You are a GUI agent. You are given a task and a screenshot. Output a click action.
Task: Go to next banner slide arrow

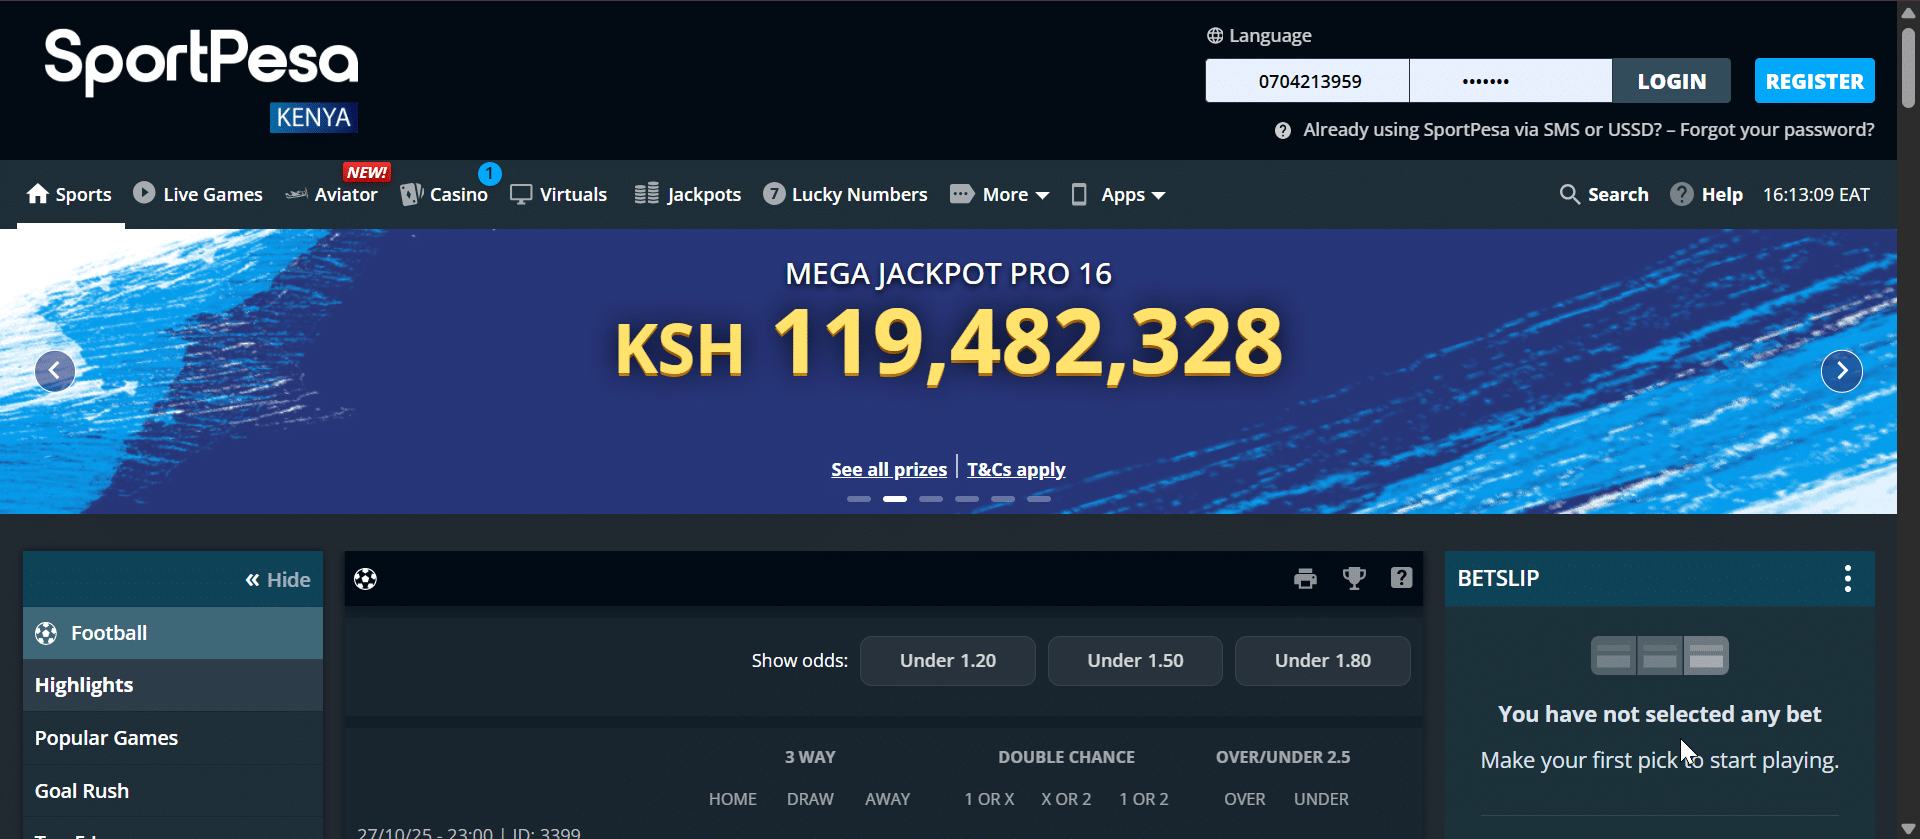[1841, 371]
